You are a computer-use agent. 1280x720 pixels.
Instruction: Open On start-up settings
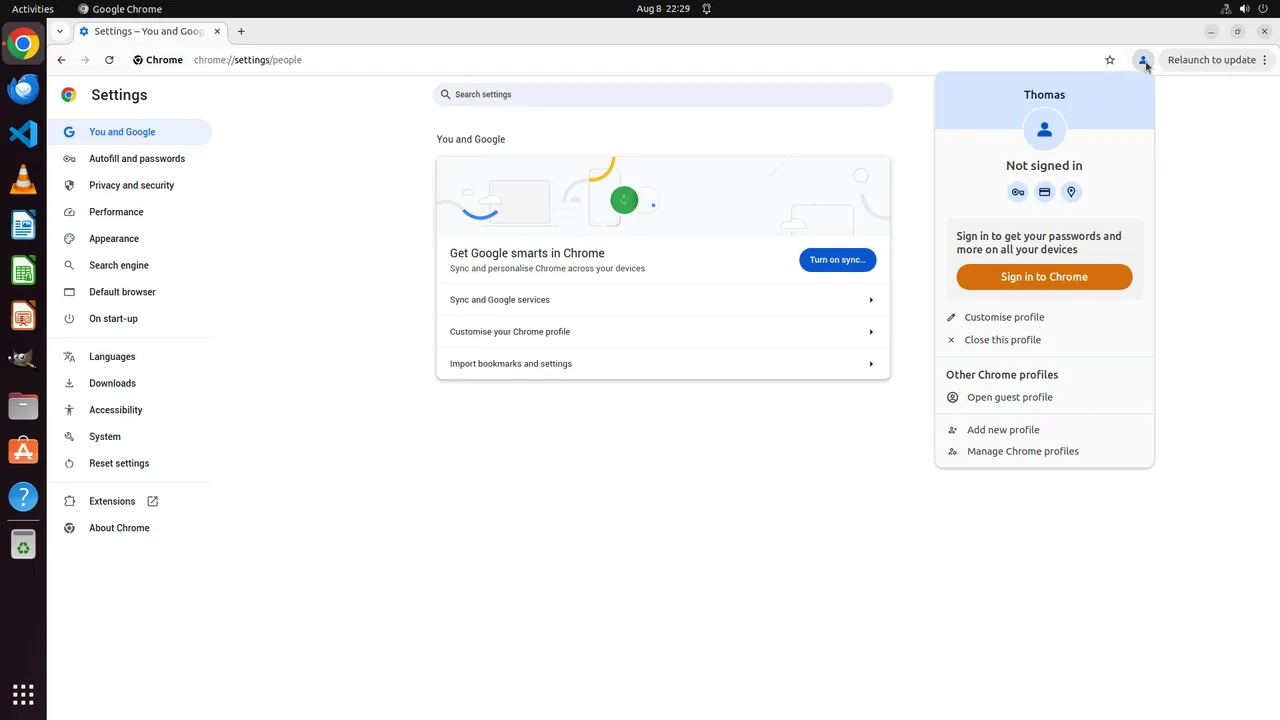click(x=130, y=319)
